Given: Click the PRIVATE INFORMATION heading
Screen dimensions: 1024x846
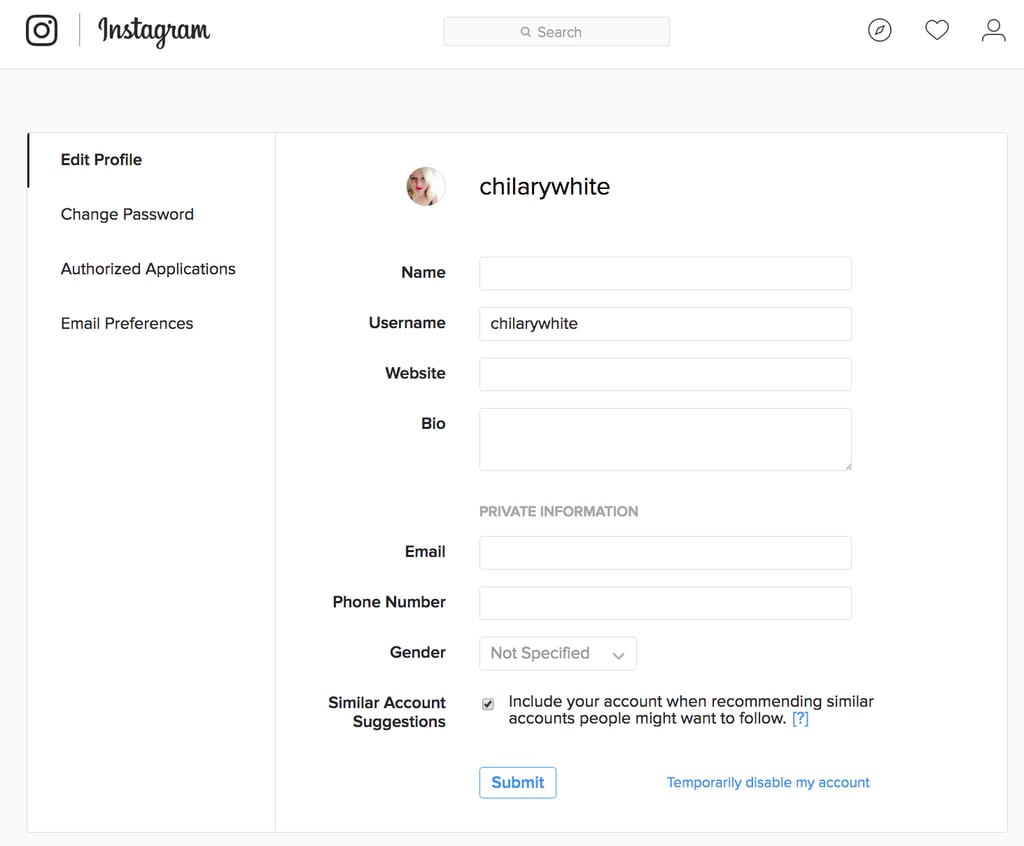Looking at the screenshot, I should (x=559, y=512).
